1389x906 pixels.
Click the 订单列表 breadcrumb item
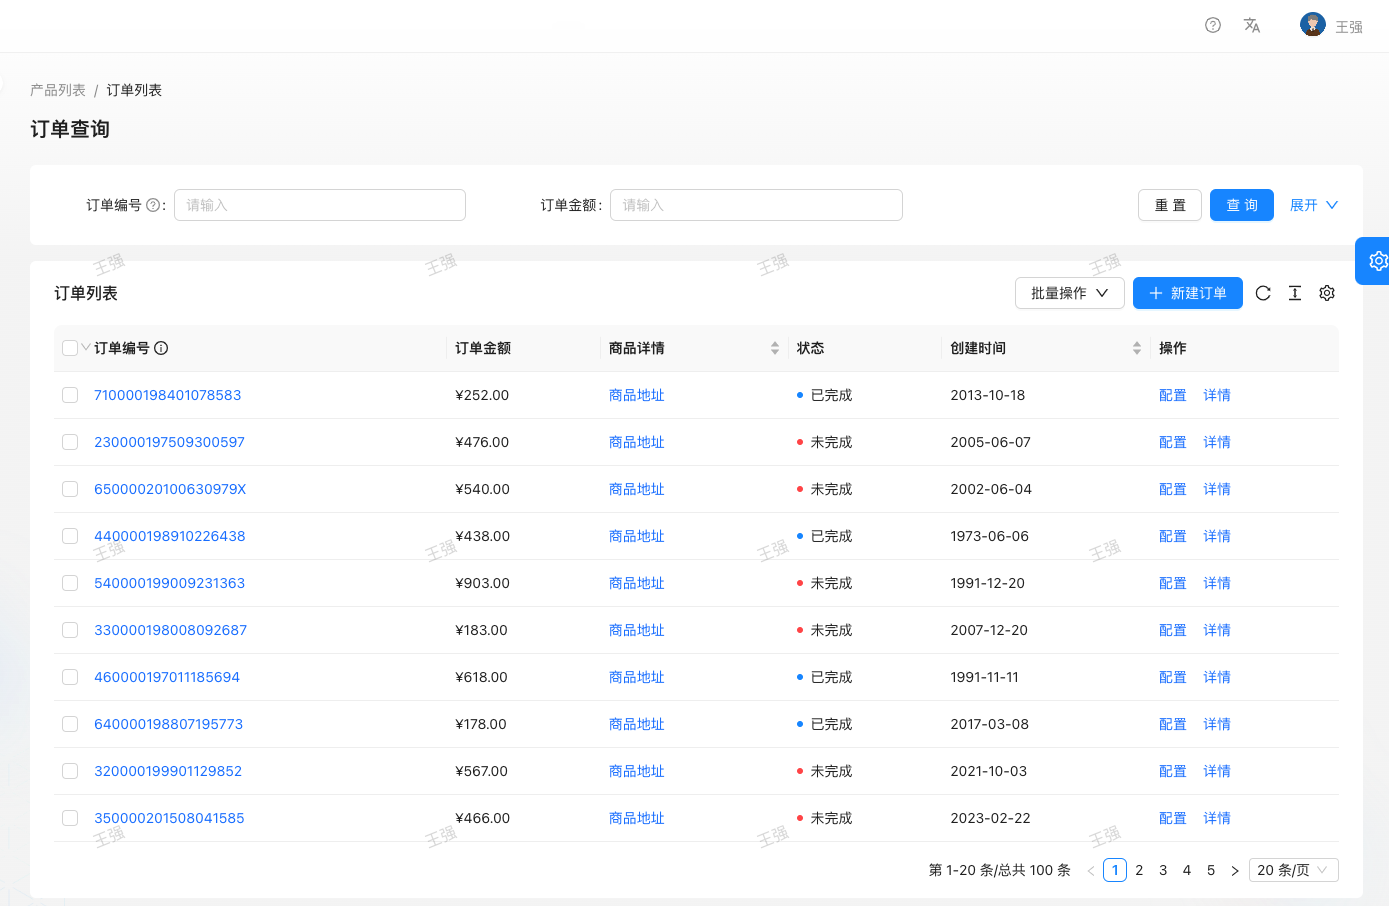[x=134, y=90]
